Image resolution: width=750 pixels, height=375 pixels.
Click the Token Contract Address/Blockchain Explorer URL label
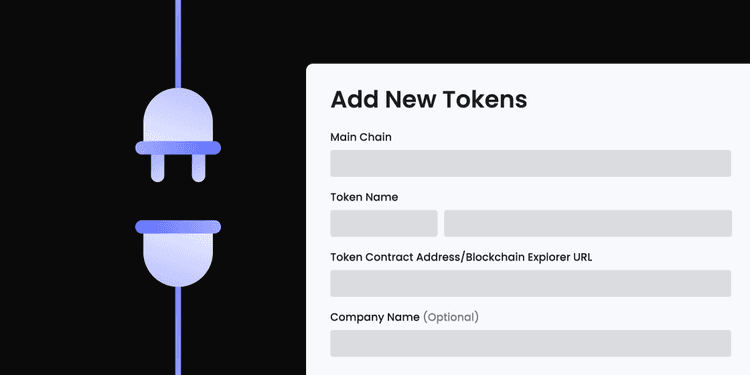461,257
